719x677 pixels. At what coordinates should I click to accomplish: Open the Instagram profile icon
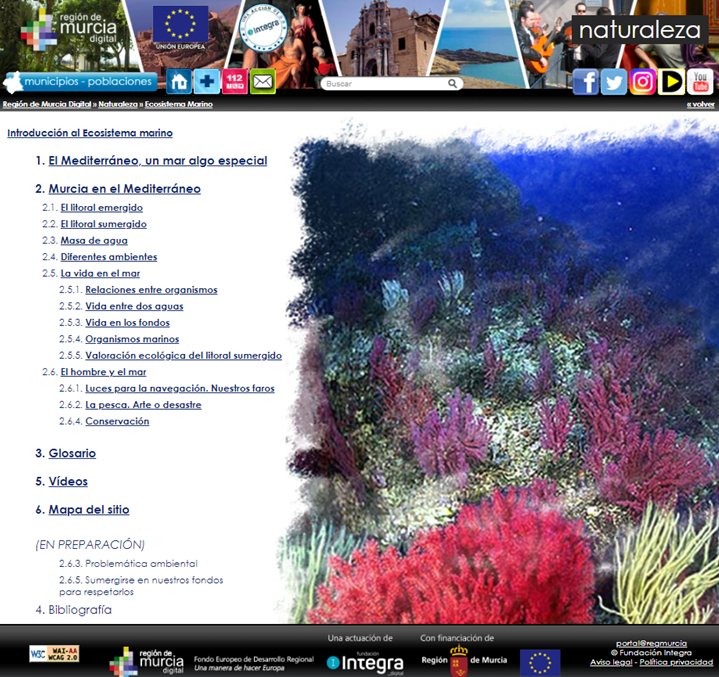pyautogui.click(x=642, y=82)
